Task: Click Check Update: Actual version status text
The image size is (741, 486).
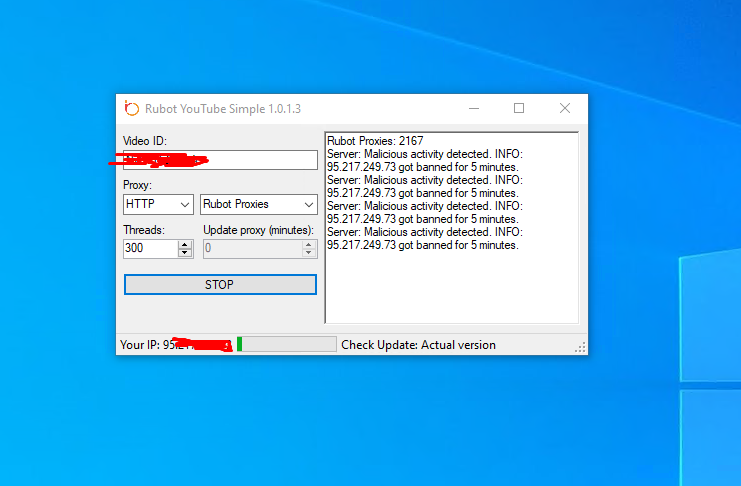Action: coord(418,345)
